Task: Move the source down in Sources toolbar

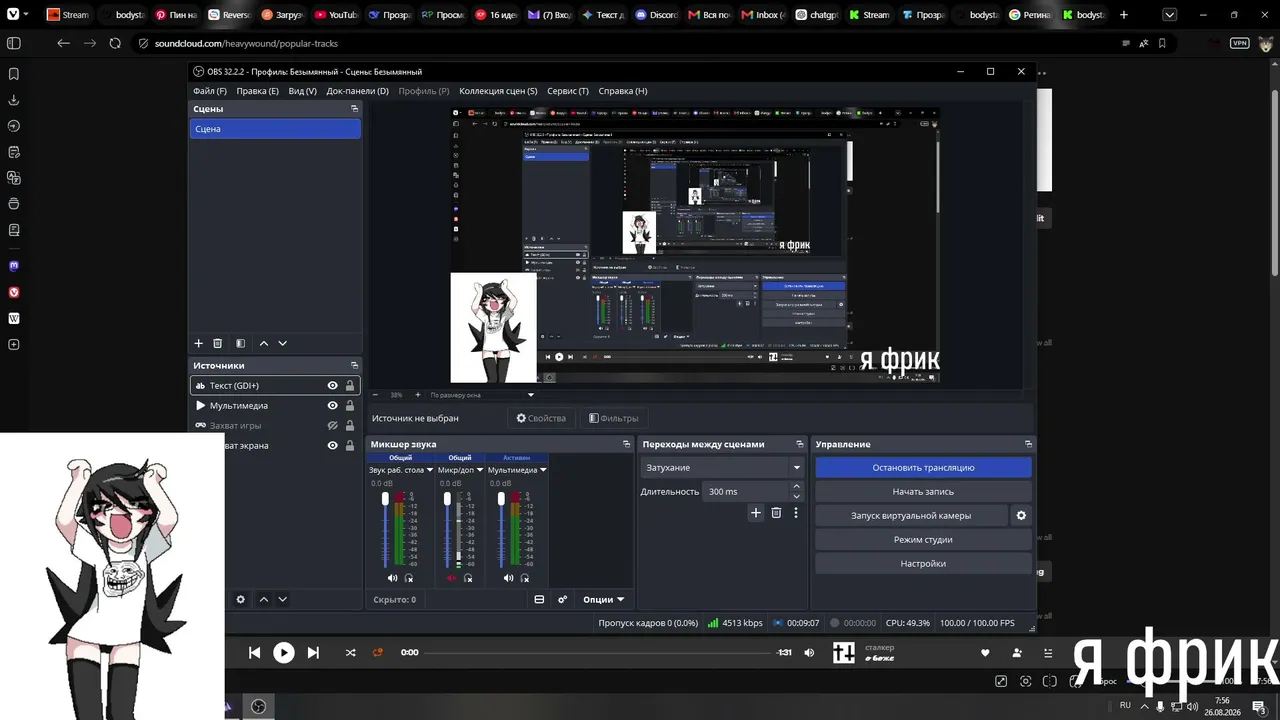Action: tap(282, 599)
